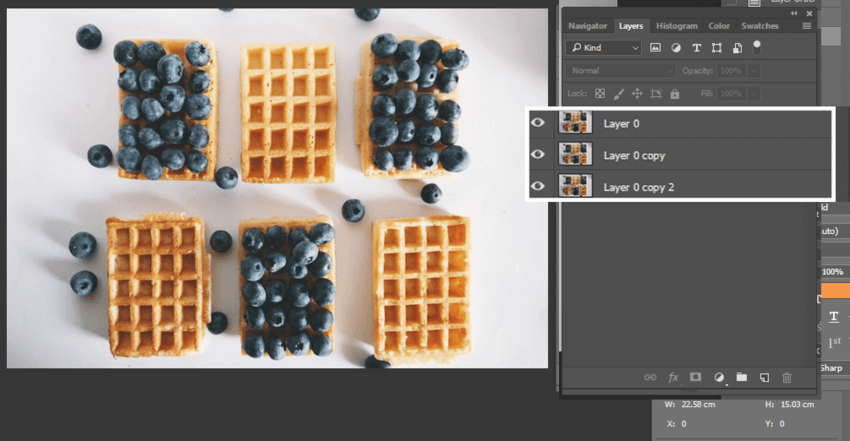The image size is (850, 441).
Task: Open the Normal blend mode dropdown
Action: [x=621, y=70]
